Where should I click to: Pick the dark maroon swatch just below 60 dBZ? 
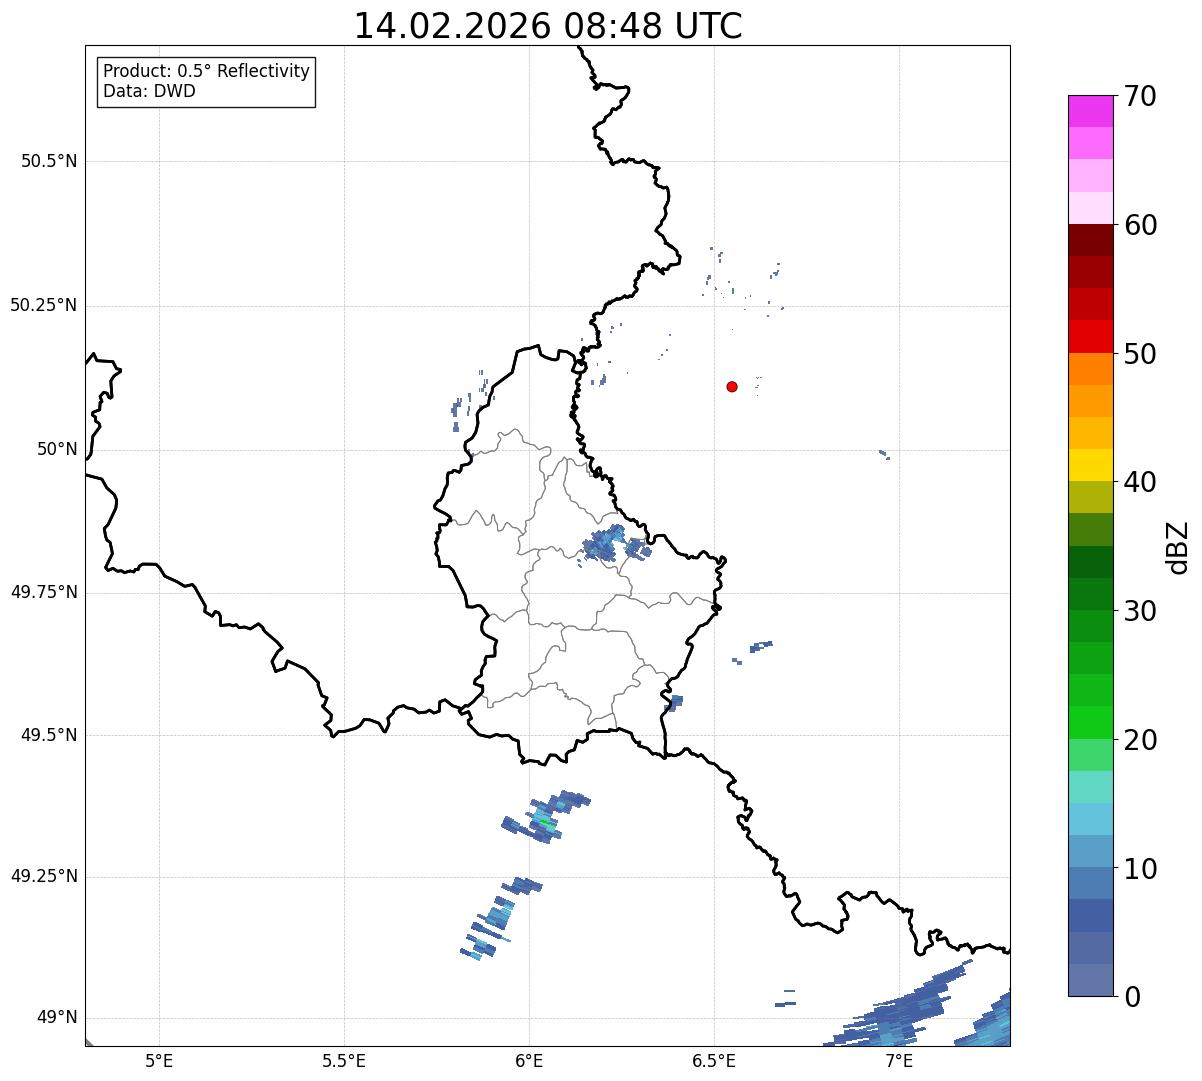(x=1090, y=240)
